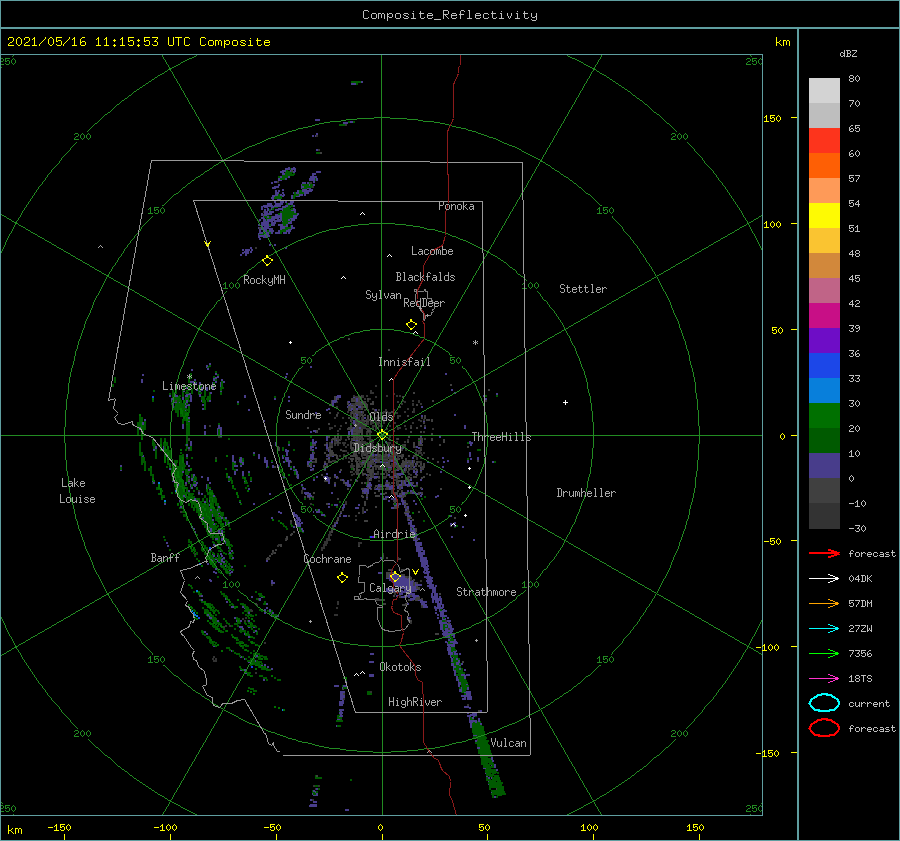This screenshot has height=841, width=900.
Task: Click the ThreeHills label
Action: point(501,437)
